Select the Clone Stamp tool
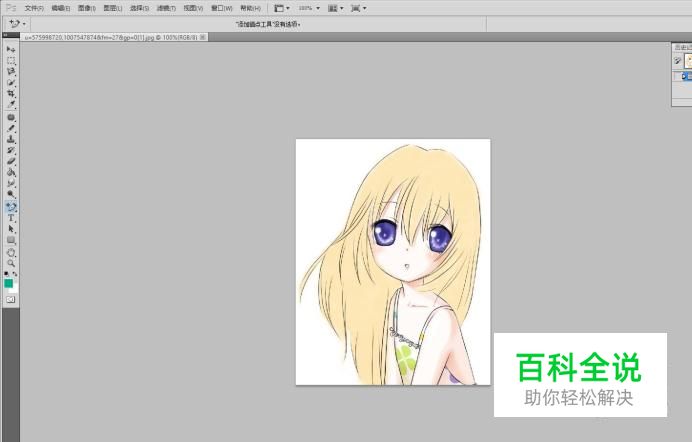The width and height of the screenshot is (692, 442). point(11,139)
